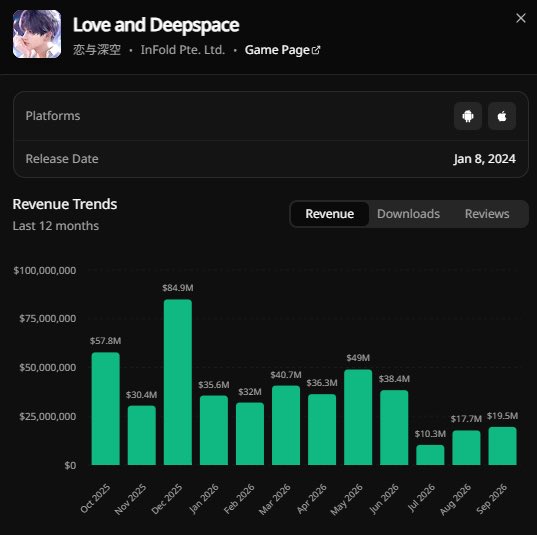Image resolution: width=537 pixels, height=535 pixels.
Task: Open the Game Page link
Action: pos(283,50)
